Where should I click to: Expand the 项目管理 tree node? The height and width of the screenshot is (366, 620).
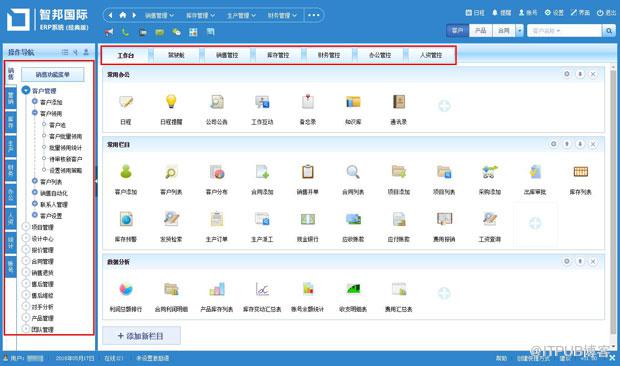[x=26, y=227]
